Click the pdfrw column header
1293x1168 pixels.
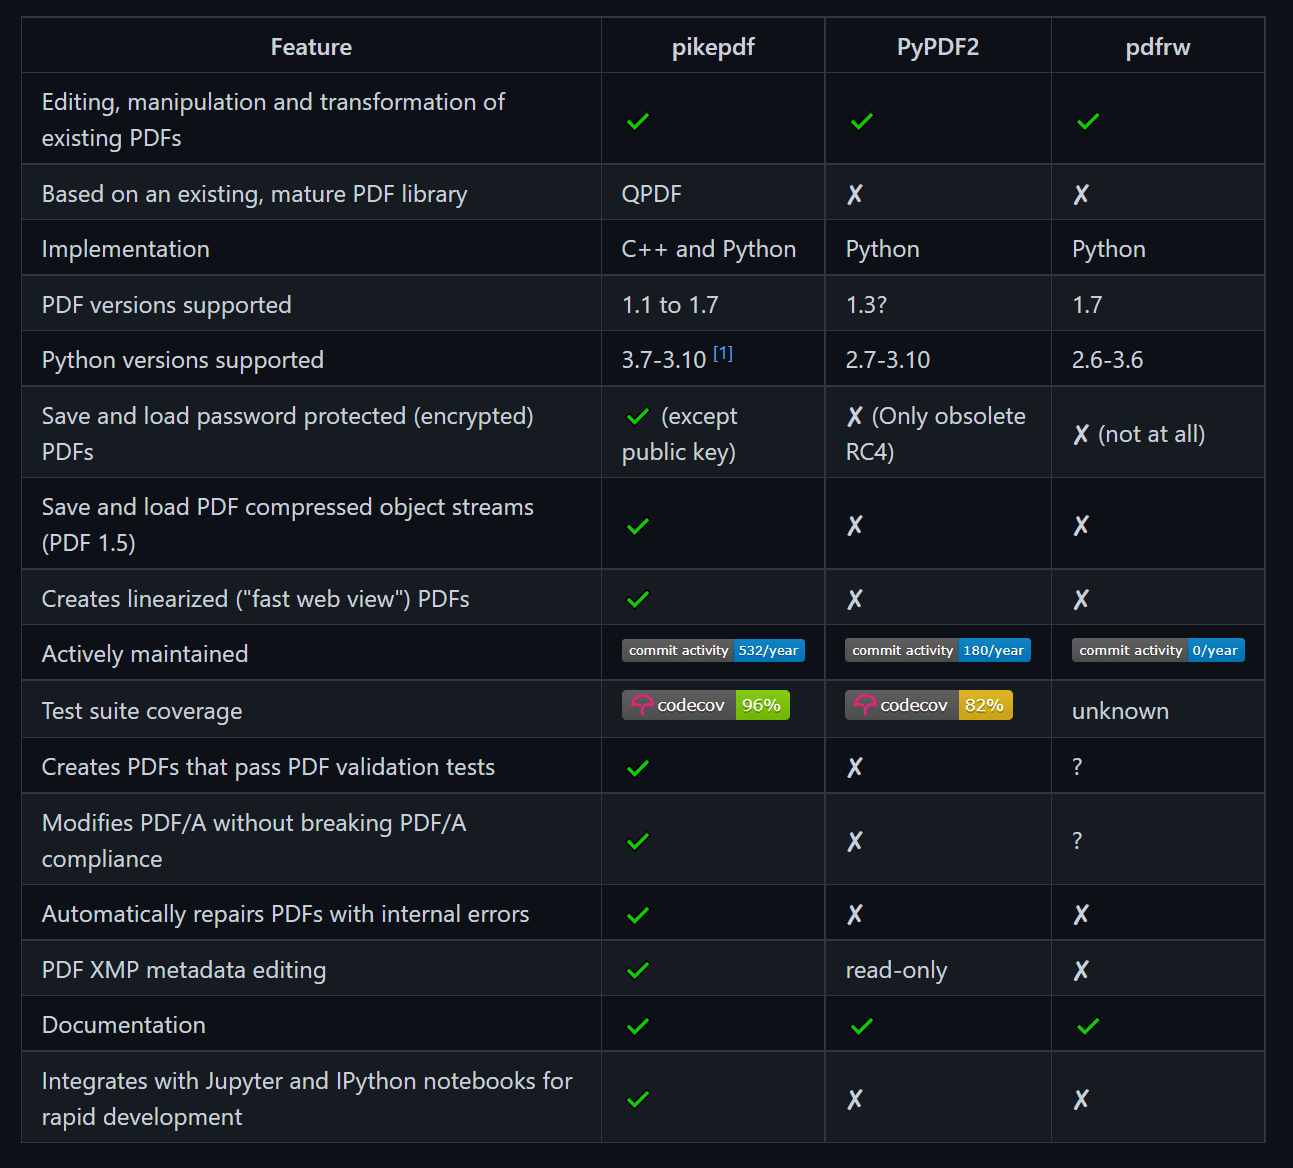[x=1158, y=47]
